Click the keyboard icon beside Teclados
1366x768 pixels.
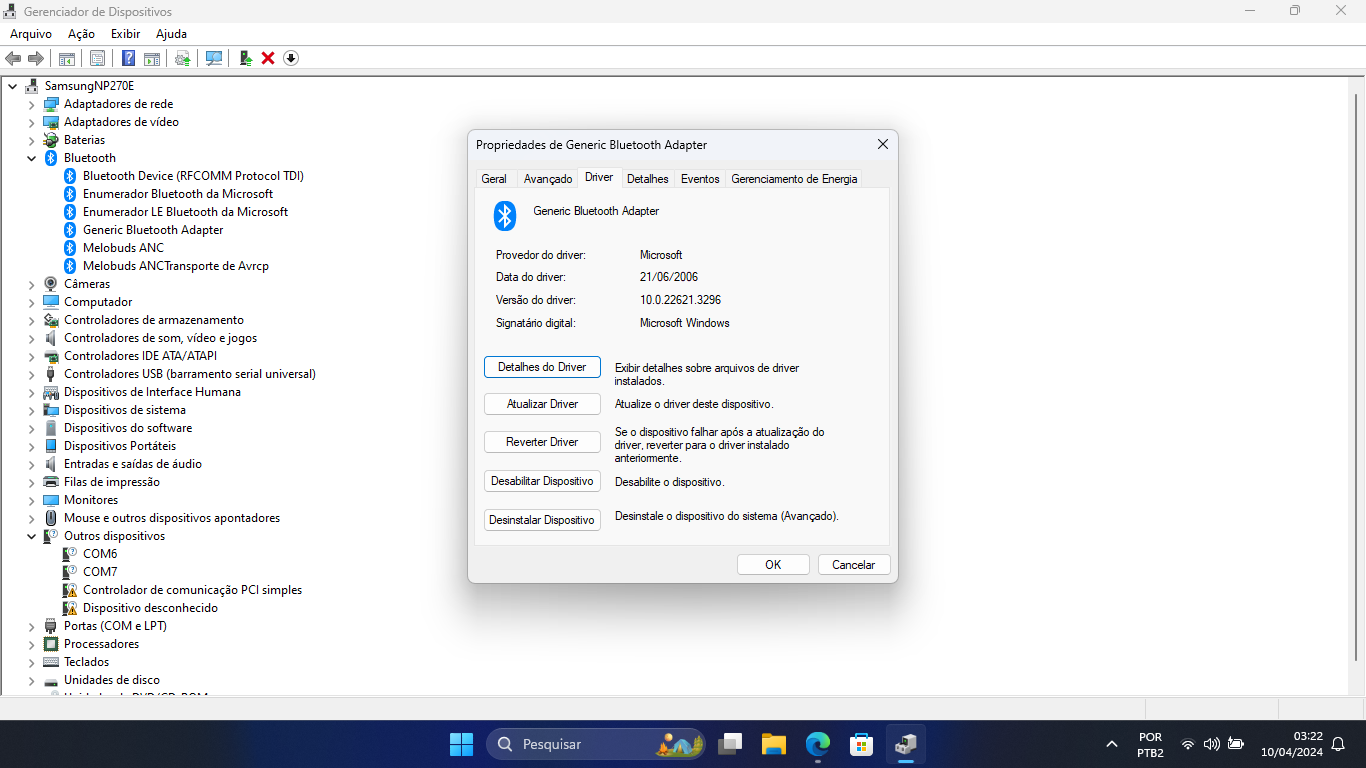[51, 662]
